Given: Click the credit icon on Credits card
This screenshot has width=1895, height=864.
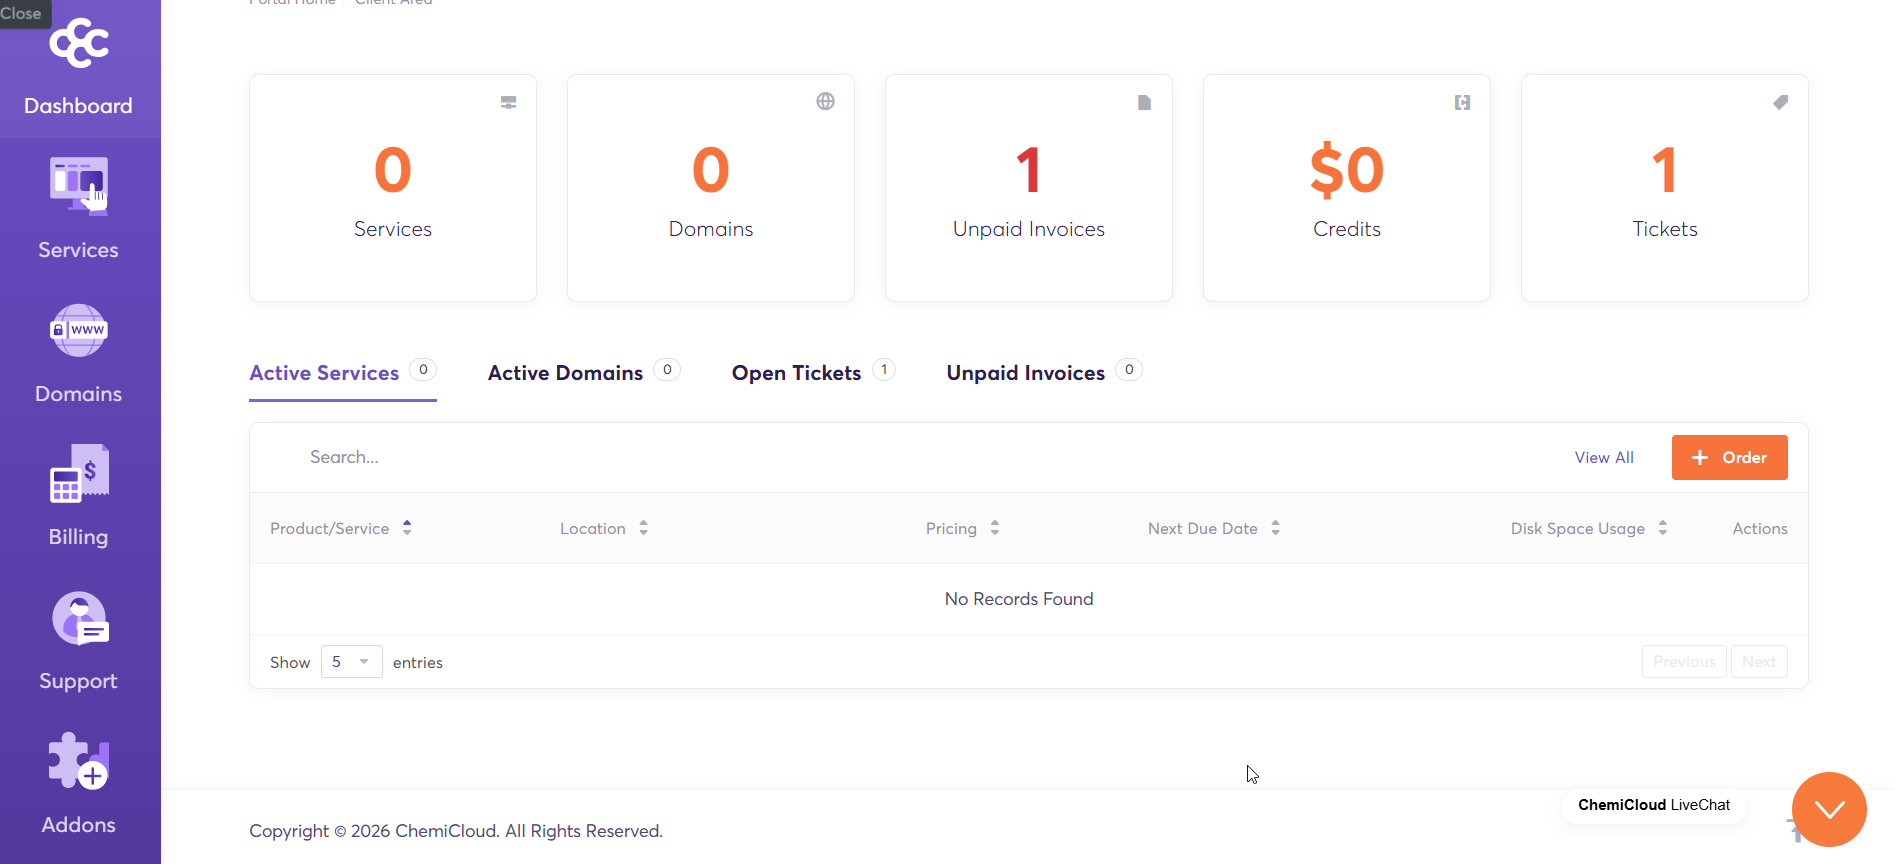Looking at the screenshot, I should [1462, 102].
